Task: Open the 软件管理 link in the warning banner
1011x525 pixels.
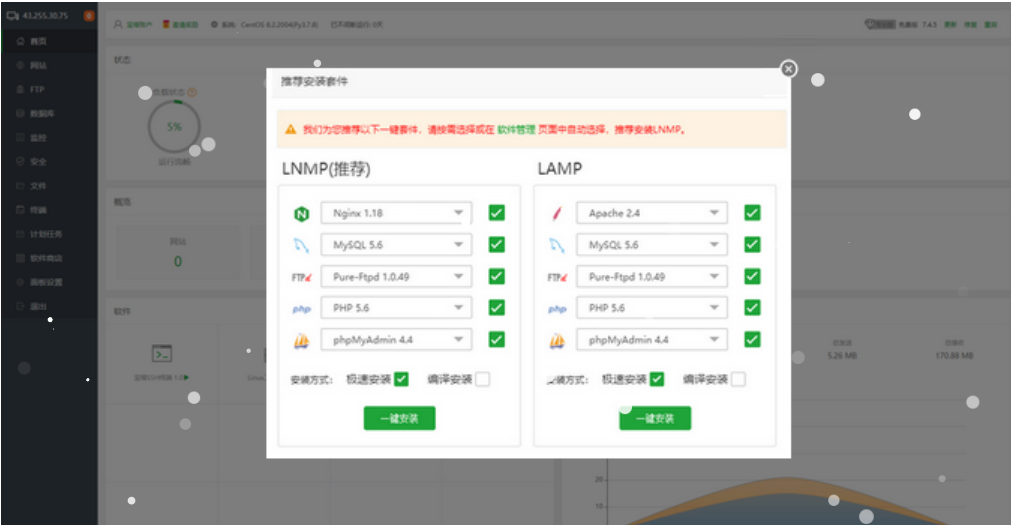Action: pos(516,130)
